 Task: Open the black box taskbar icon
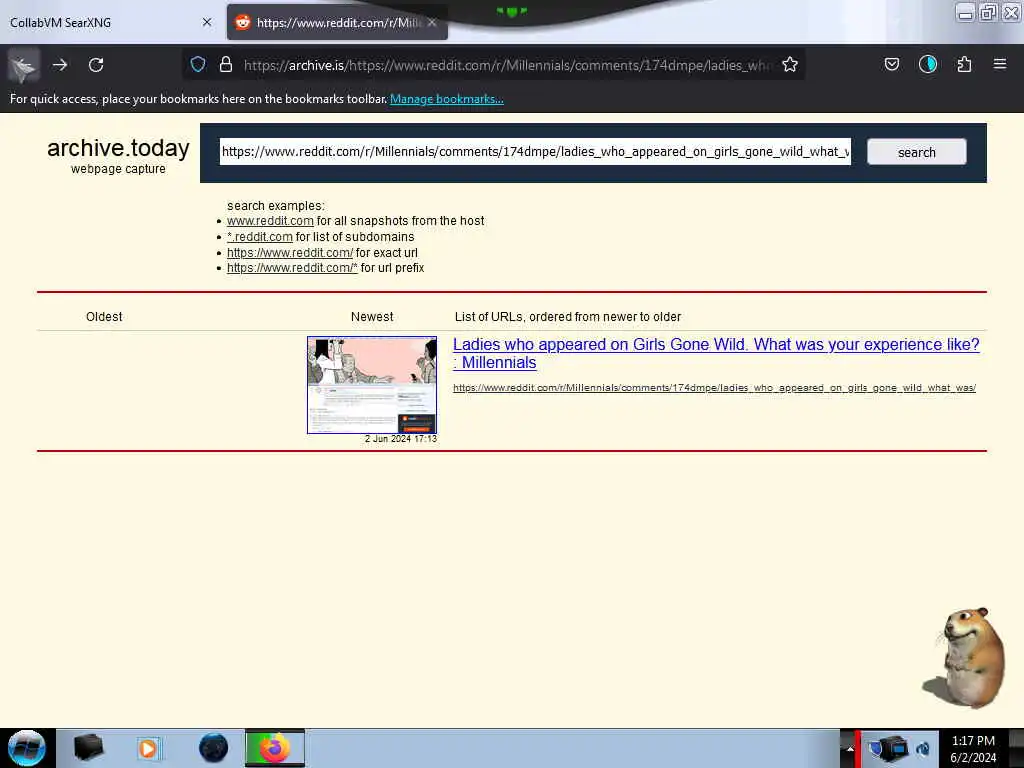[x=88, y=747]
